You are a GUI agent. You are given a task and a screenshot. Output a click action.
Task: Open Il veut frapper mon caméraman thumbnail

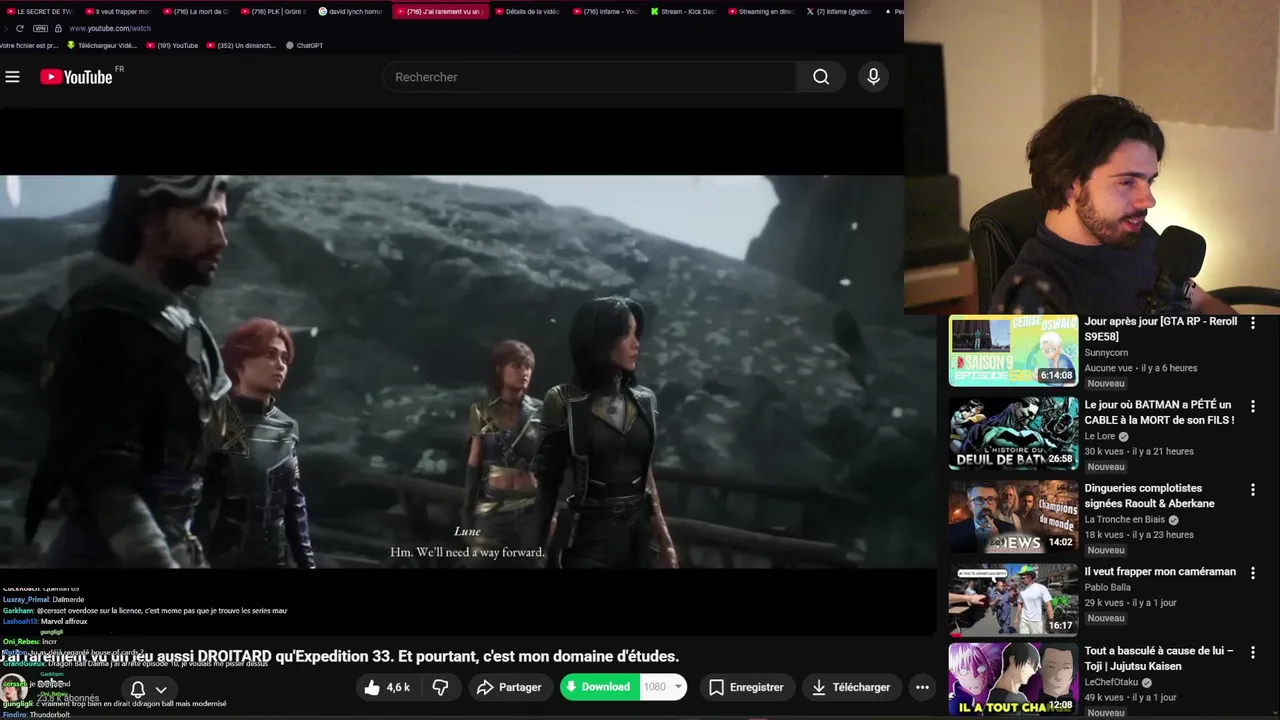point(1013,600)
